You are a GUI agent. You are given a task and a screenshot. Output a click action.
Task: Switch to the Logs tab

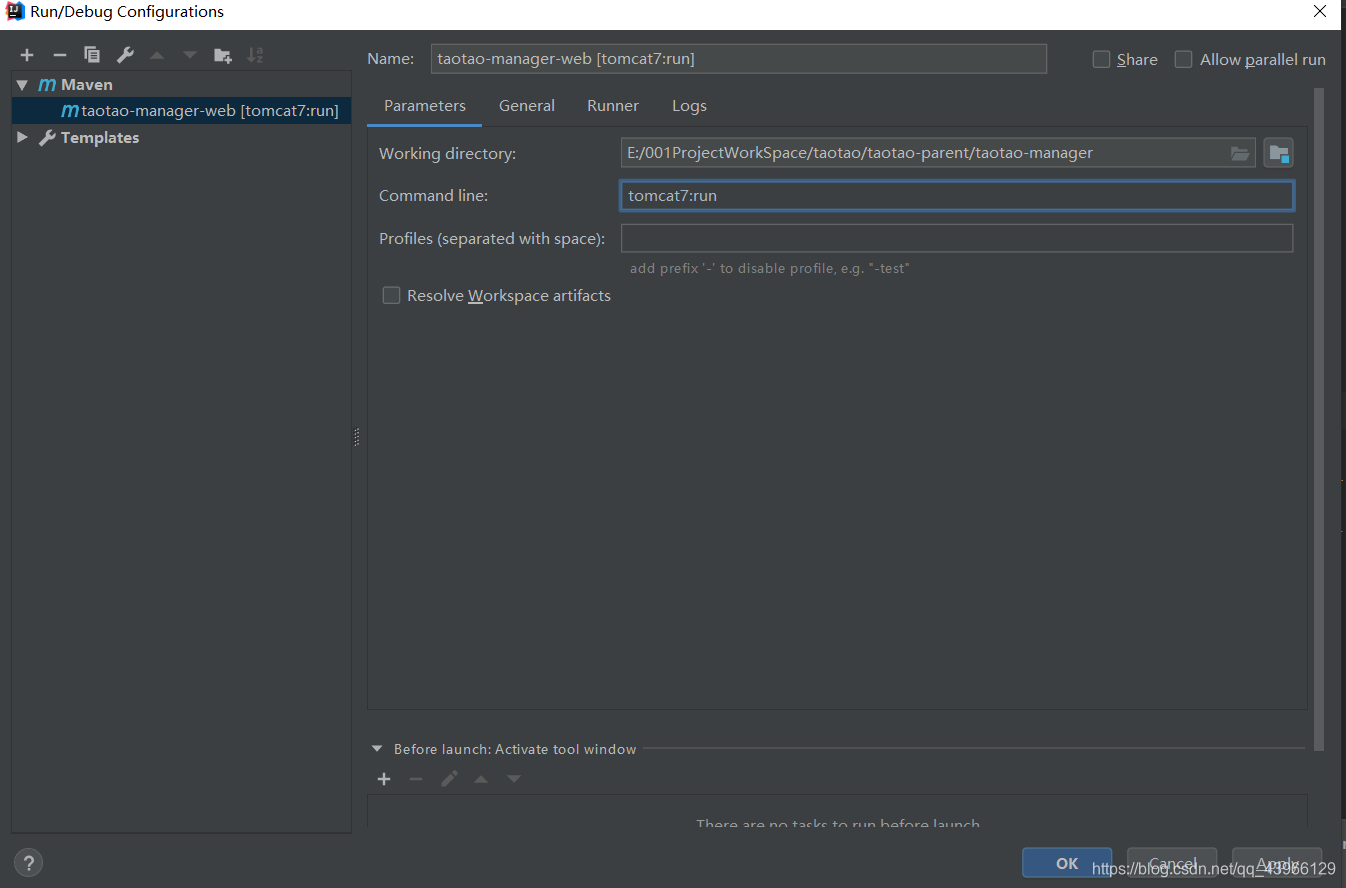click(689, 106)
